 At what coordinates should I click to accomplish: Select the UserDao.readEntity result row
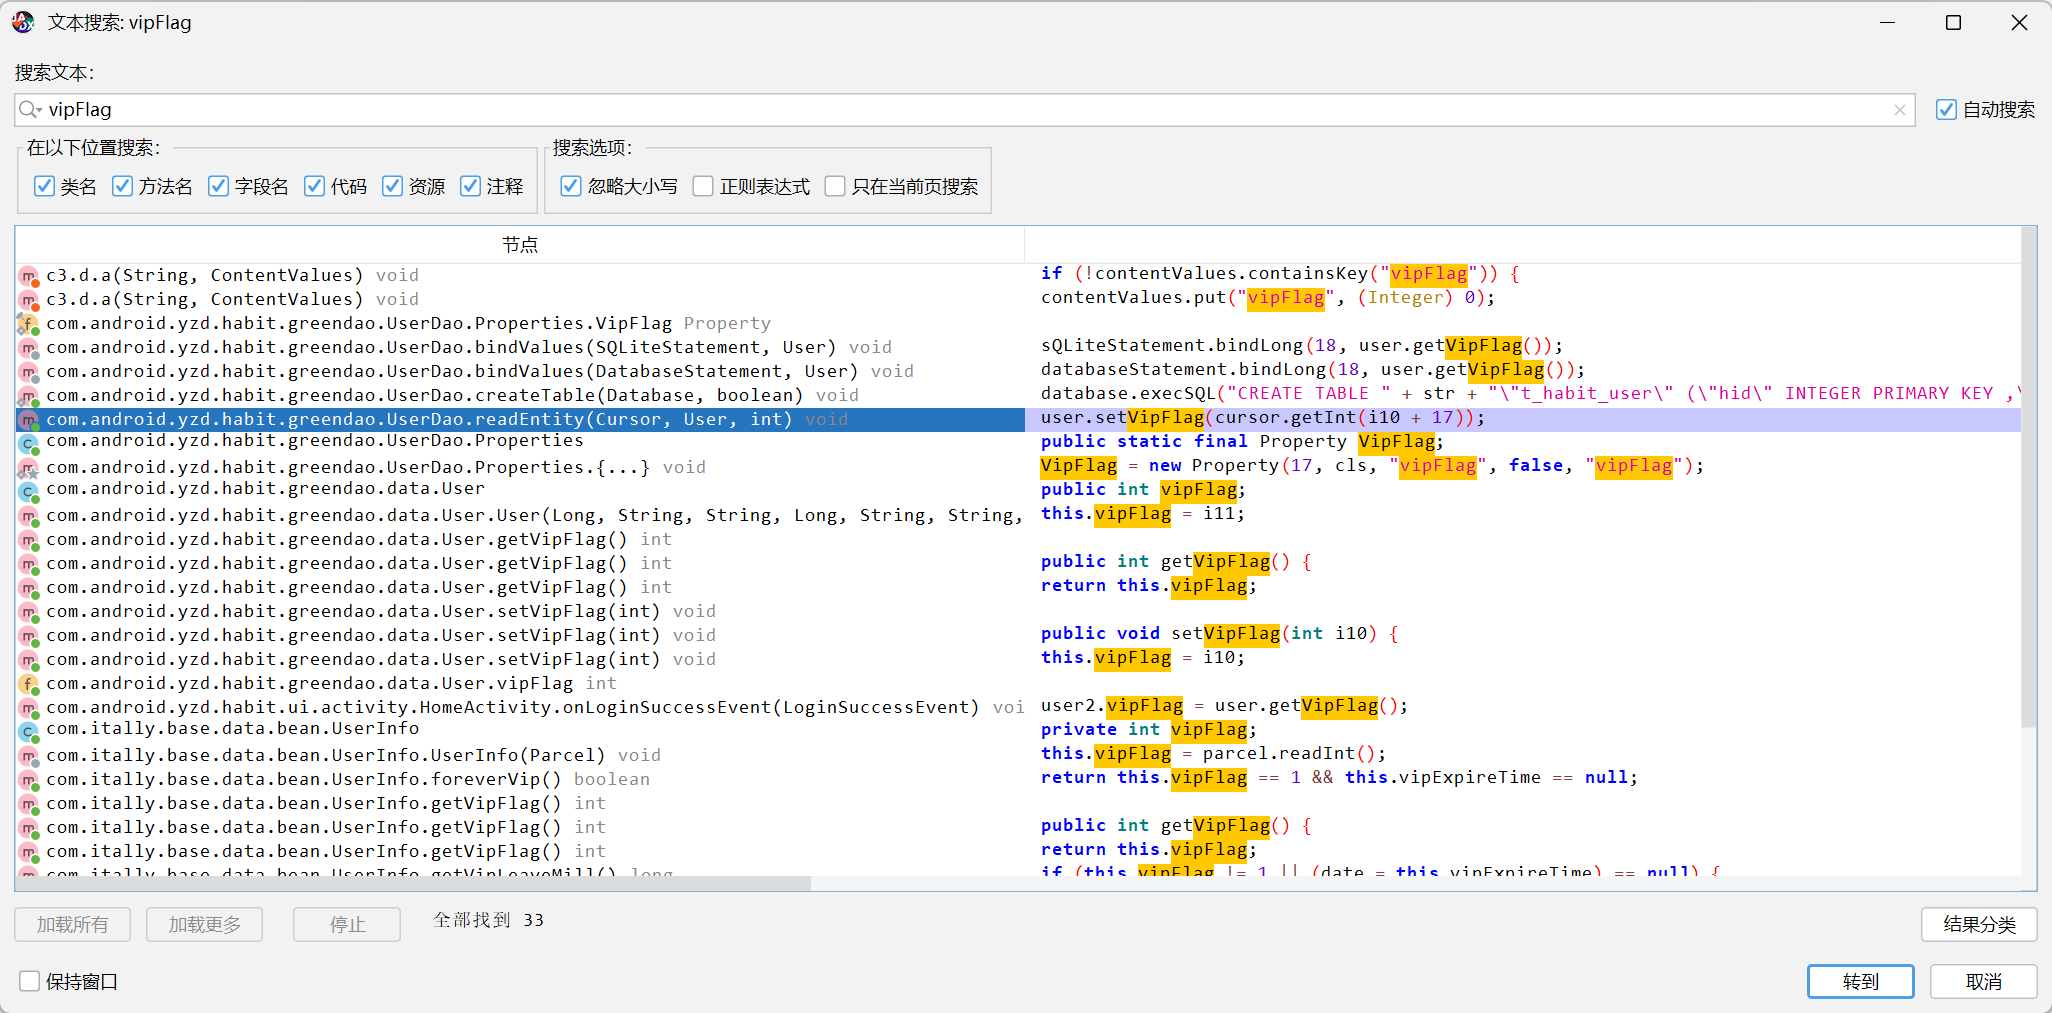click(420, 420)
